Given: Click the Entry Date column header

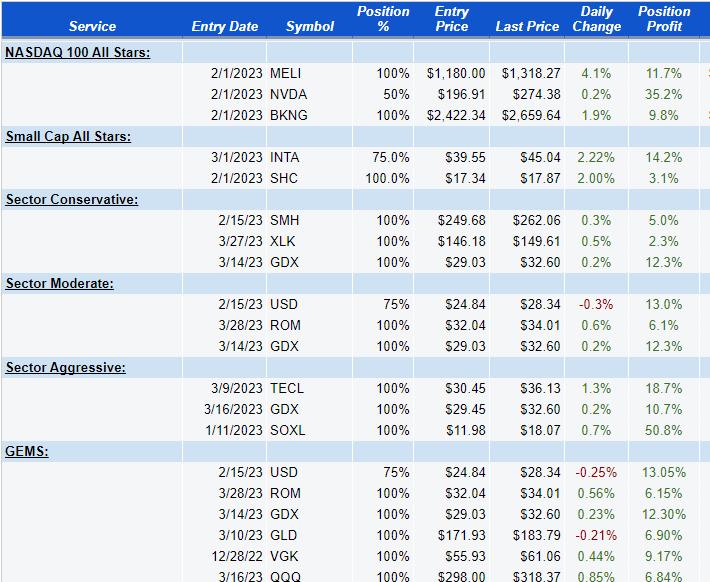Looking at the screenshot, I should point(225,26).
